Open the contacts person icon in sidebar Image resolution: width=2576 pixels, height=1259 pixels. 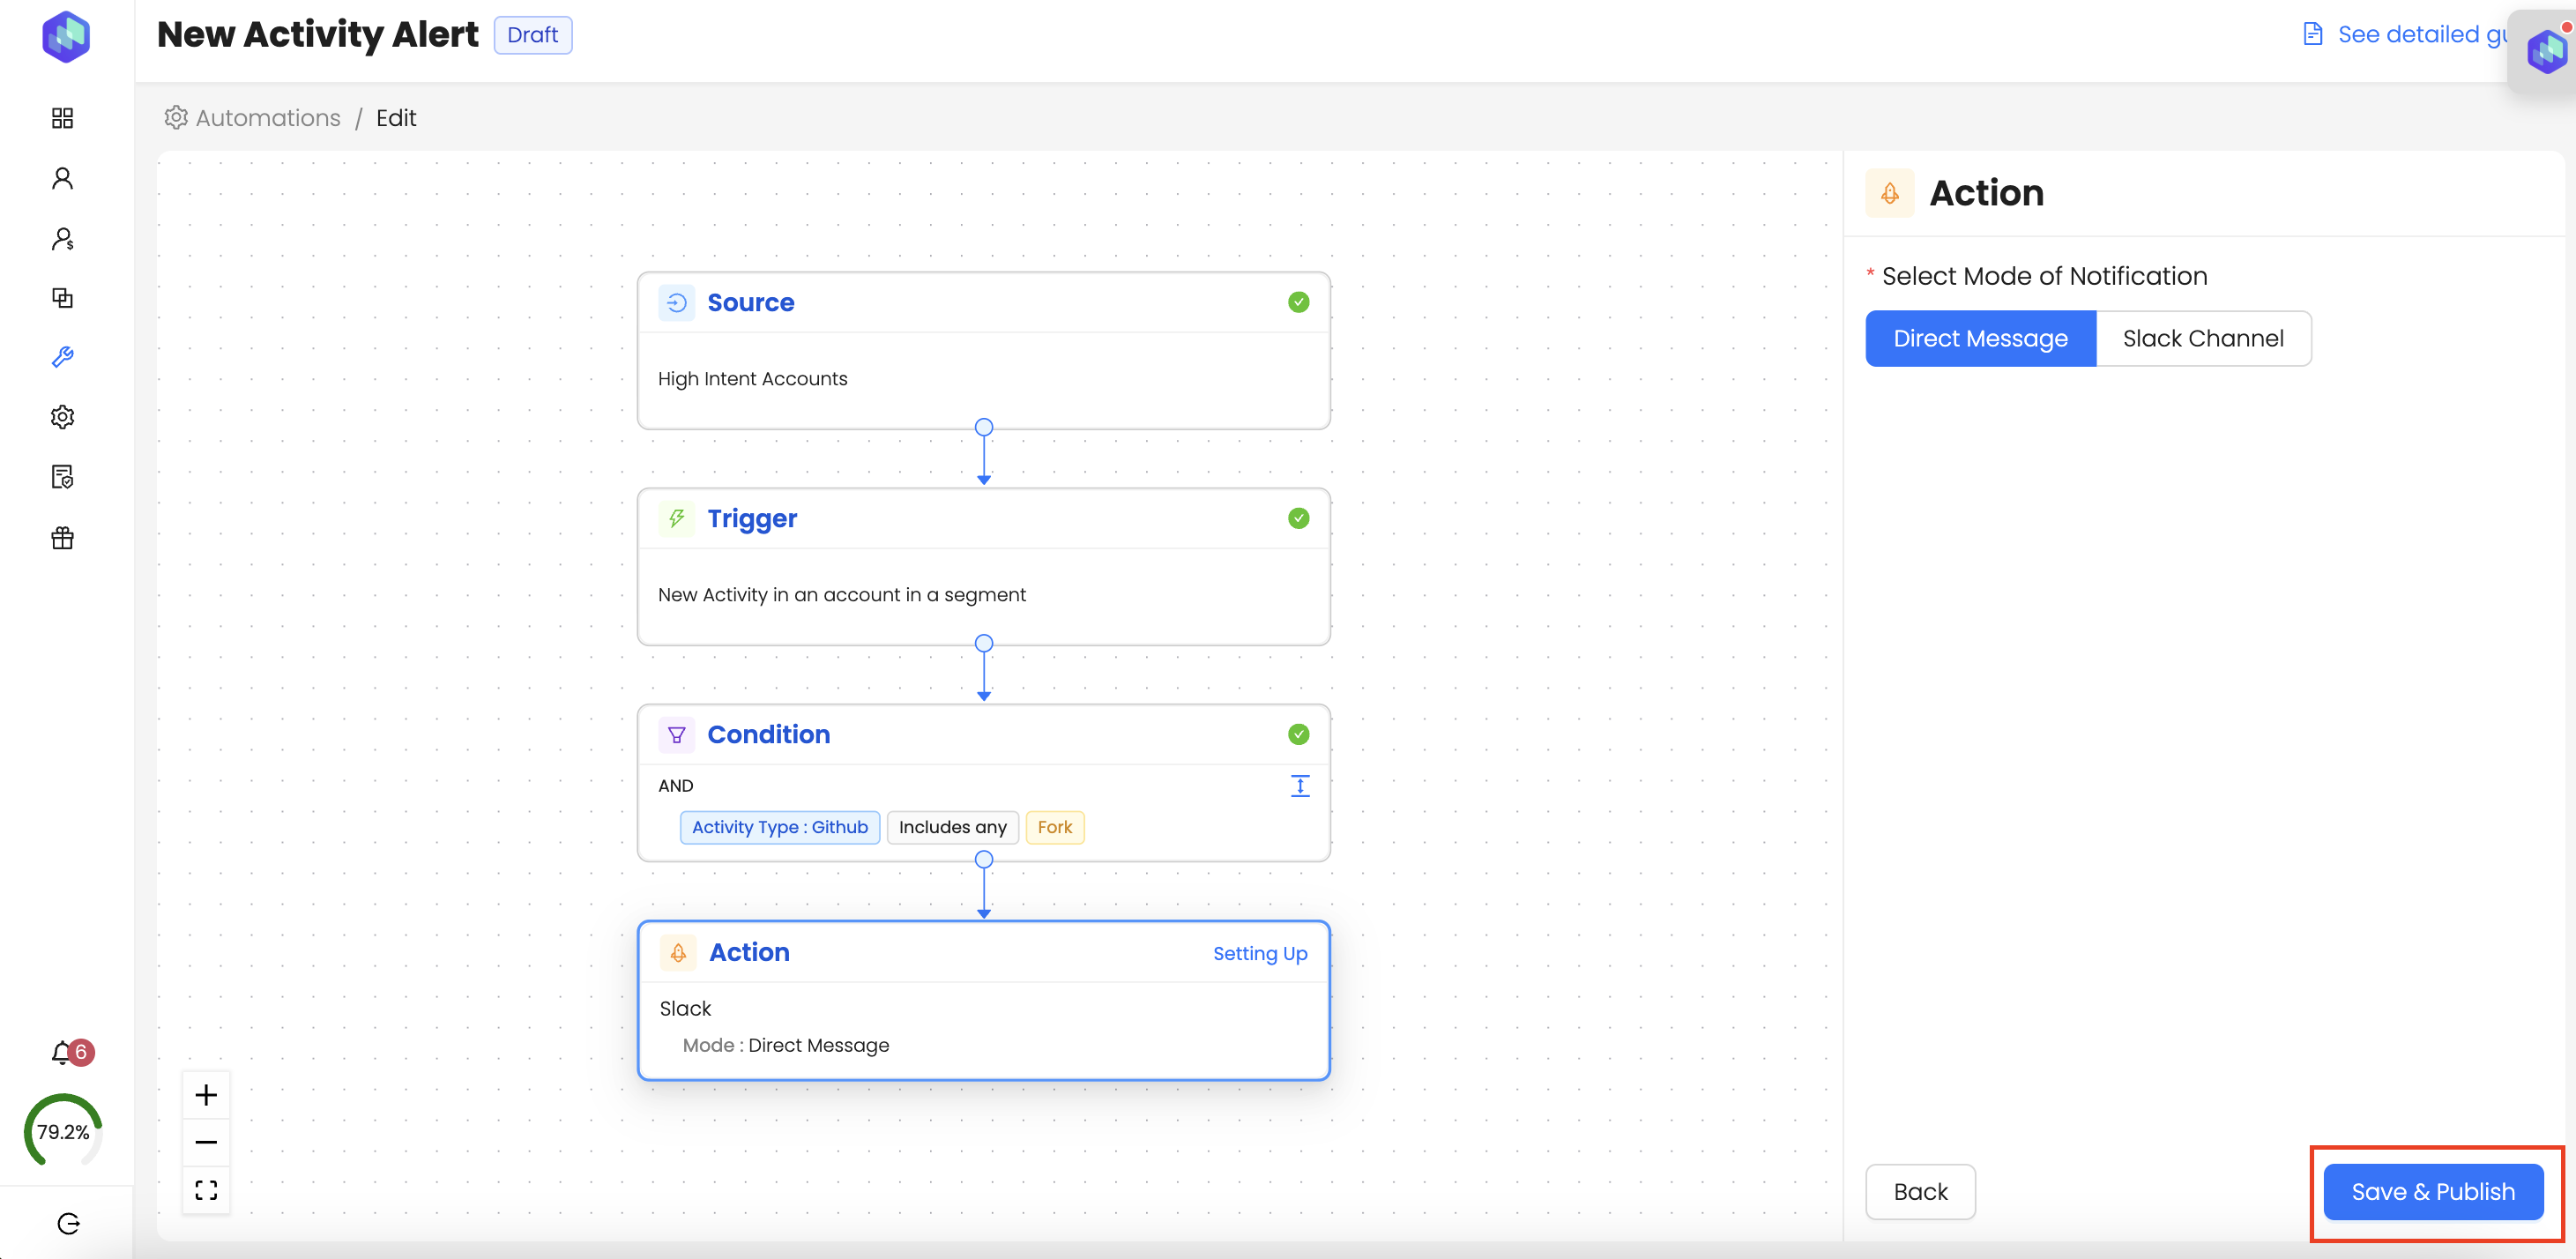coord(62,178)
